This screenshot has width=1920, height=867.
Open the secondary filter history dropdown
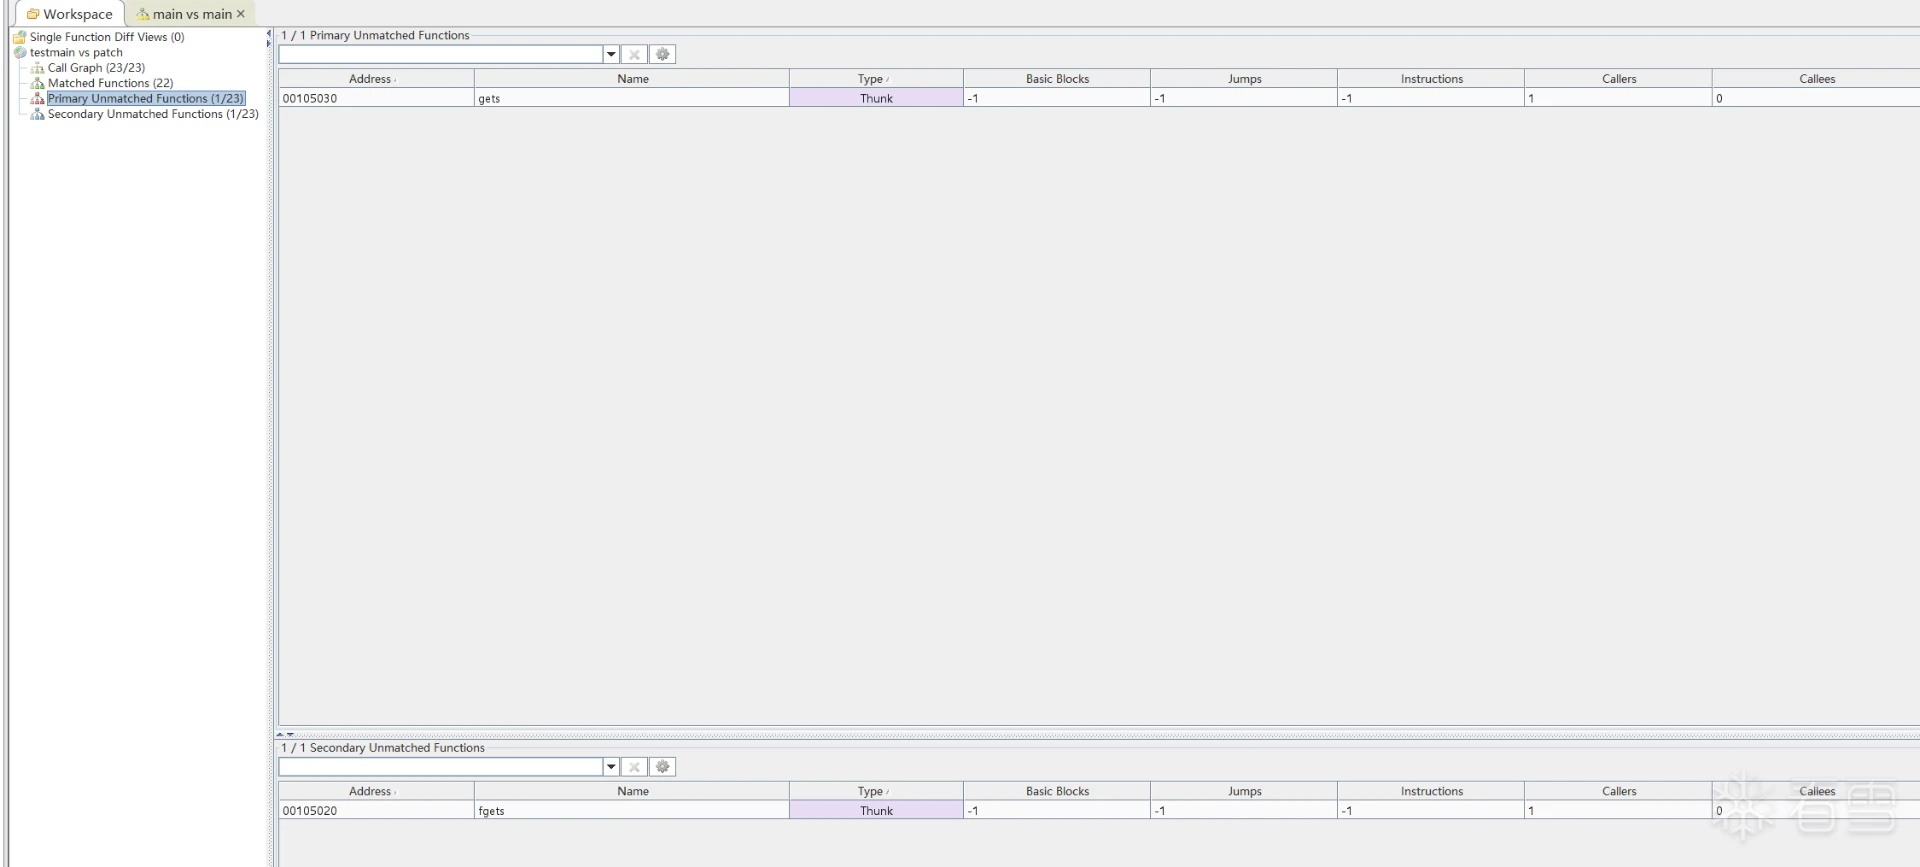[611, 767]
